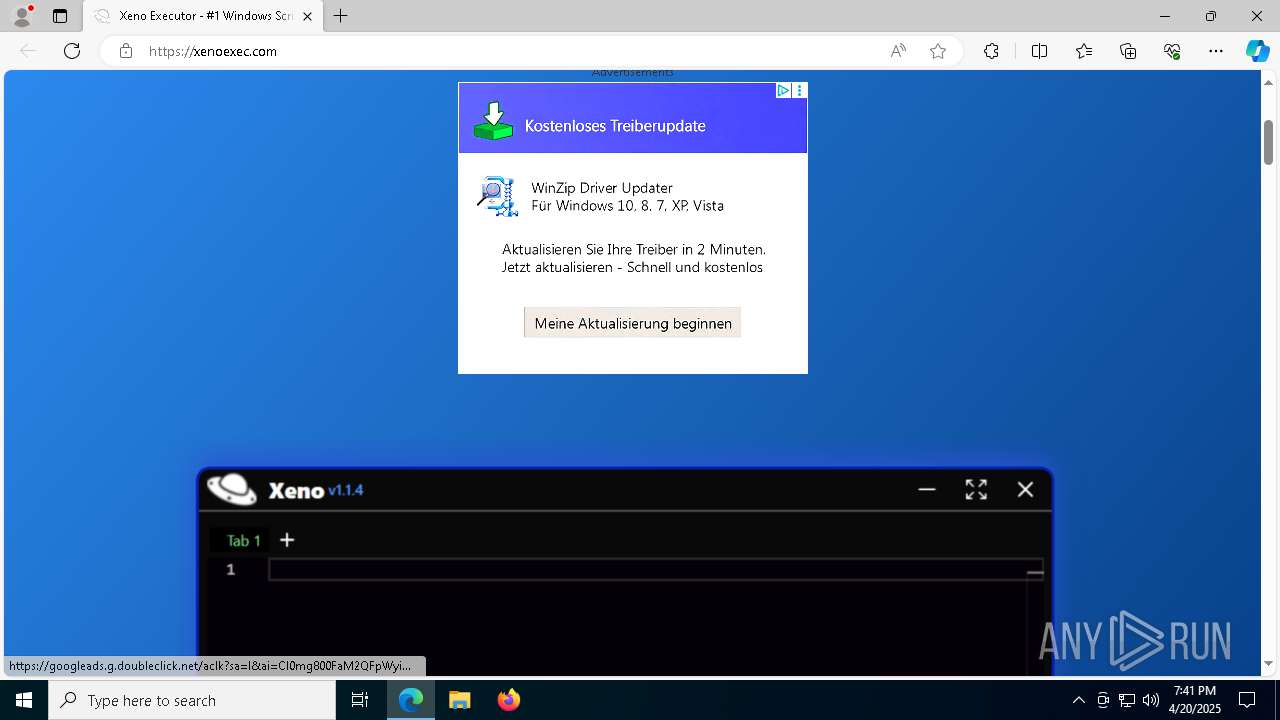Open the Favorites list

(1084, 51)
